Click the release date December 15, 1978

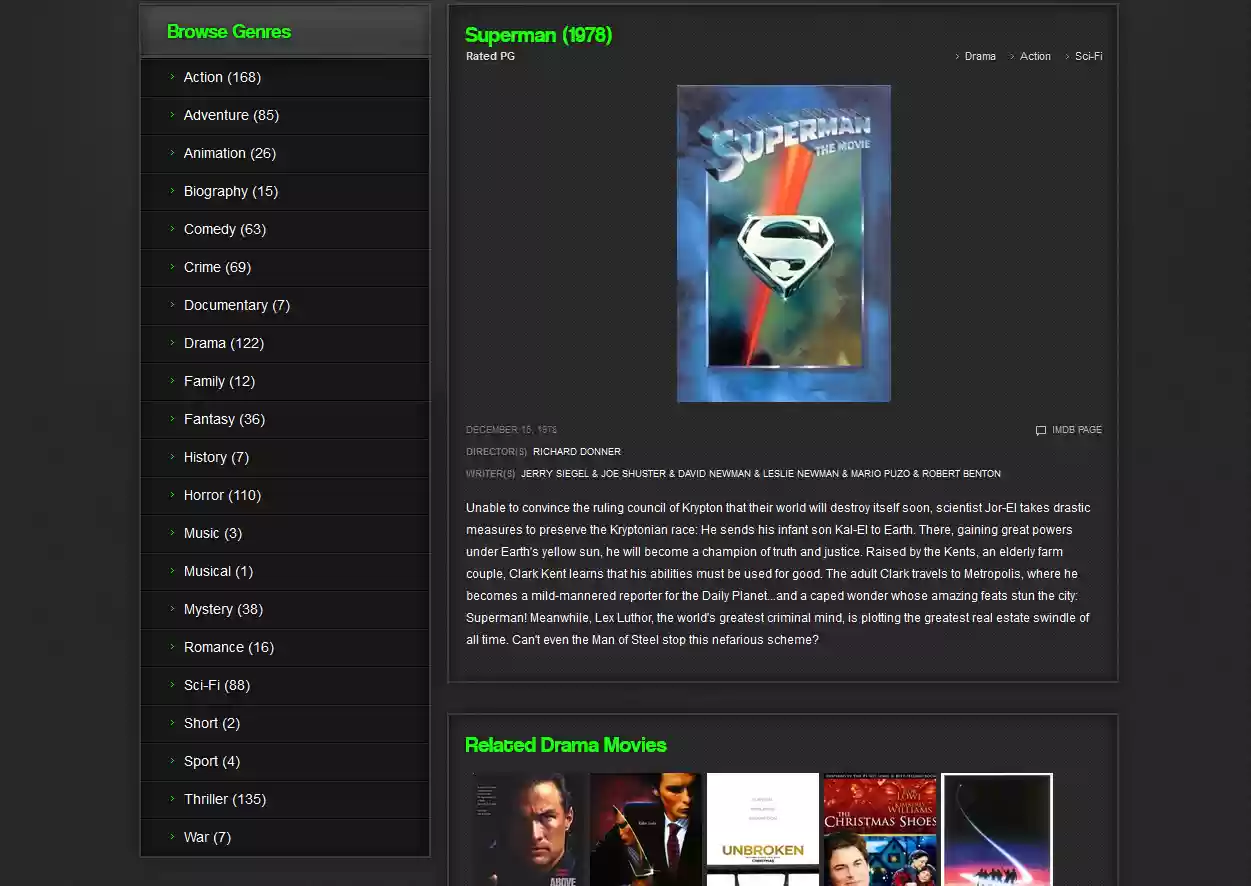pyautogui.click(x=511, y=430)
